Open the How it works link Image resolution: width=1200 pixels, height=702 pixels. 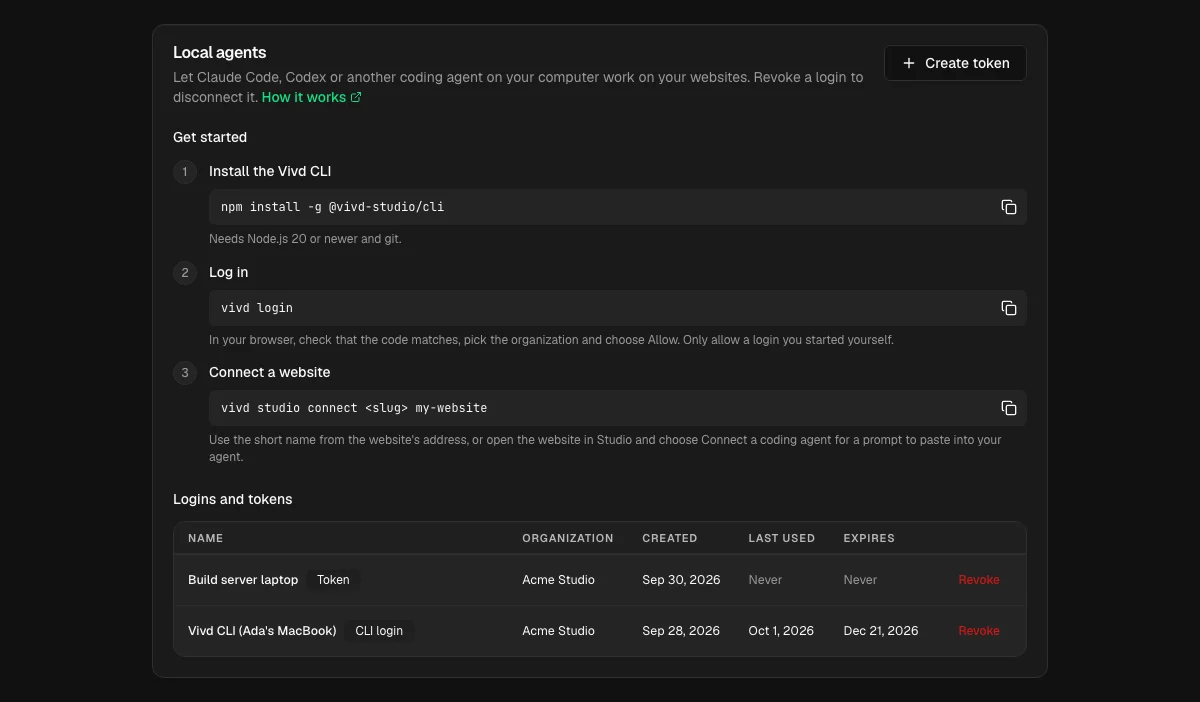coord(311,97)
